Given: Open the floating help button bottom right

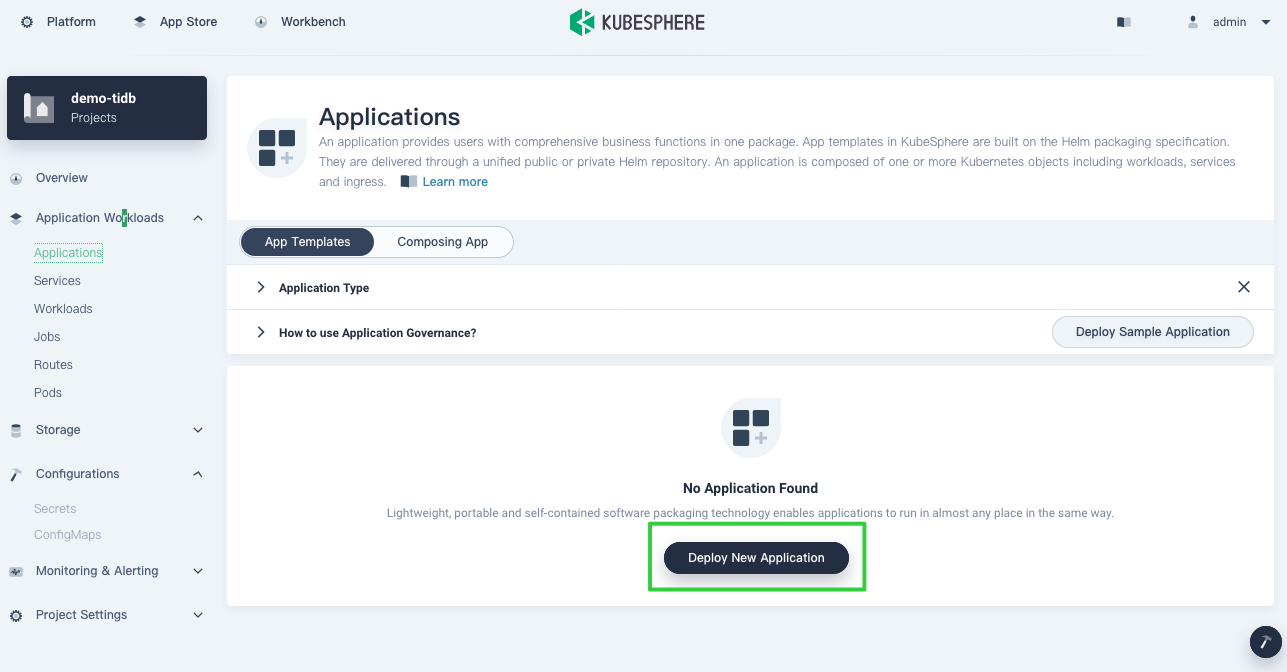Looking at the screenshot, I should pos(1263,642).
